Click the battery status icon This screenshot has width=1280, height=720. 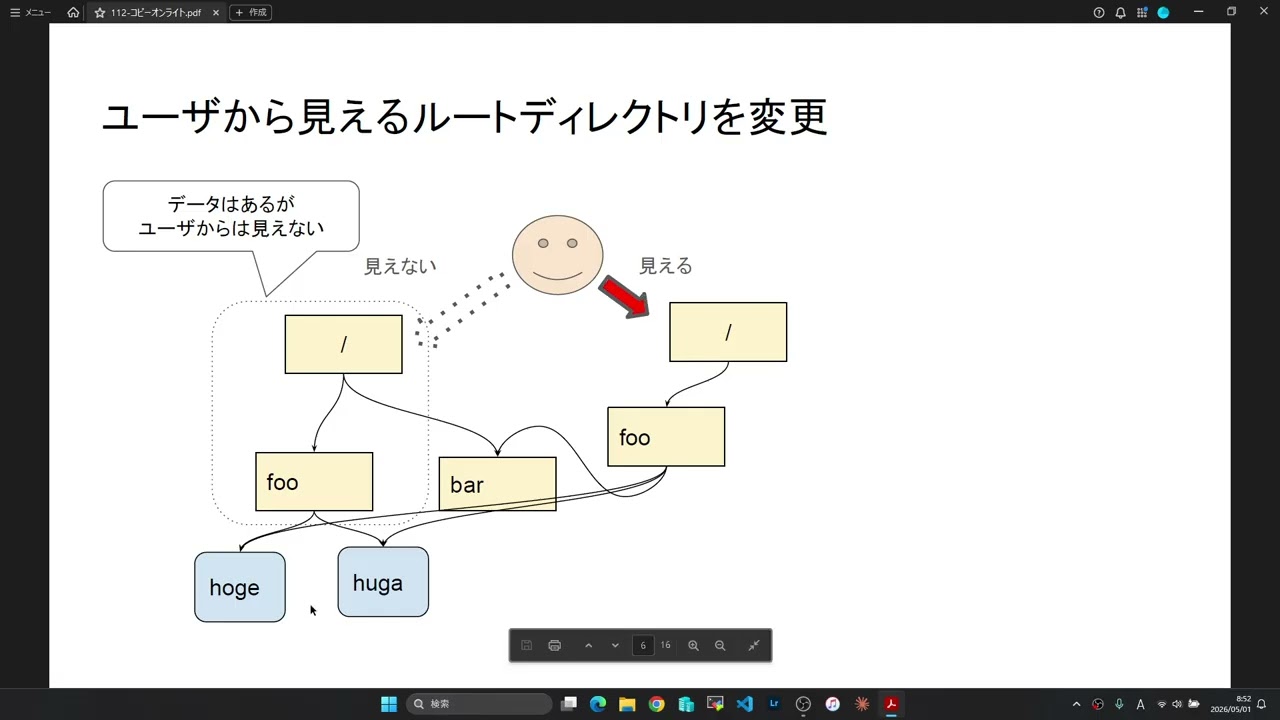pyautogui.click(x=1193, y=704)
